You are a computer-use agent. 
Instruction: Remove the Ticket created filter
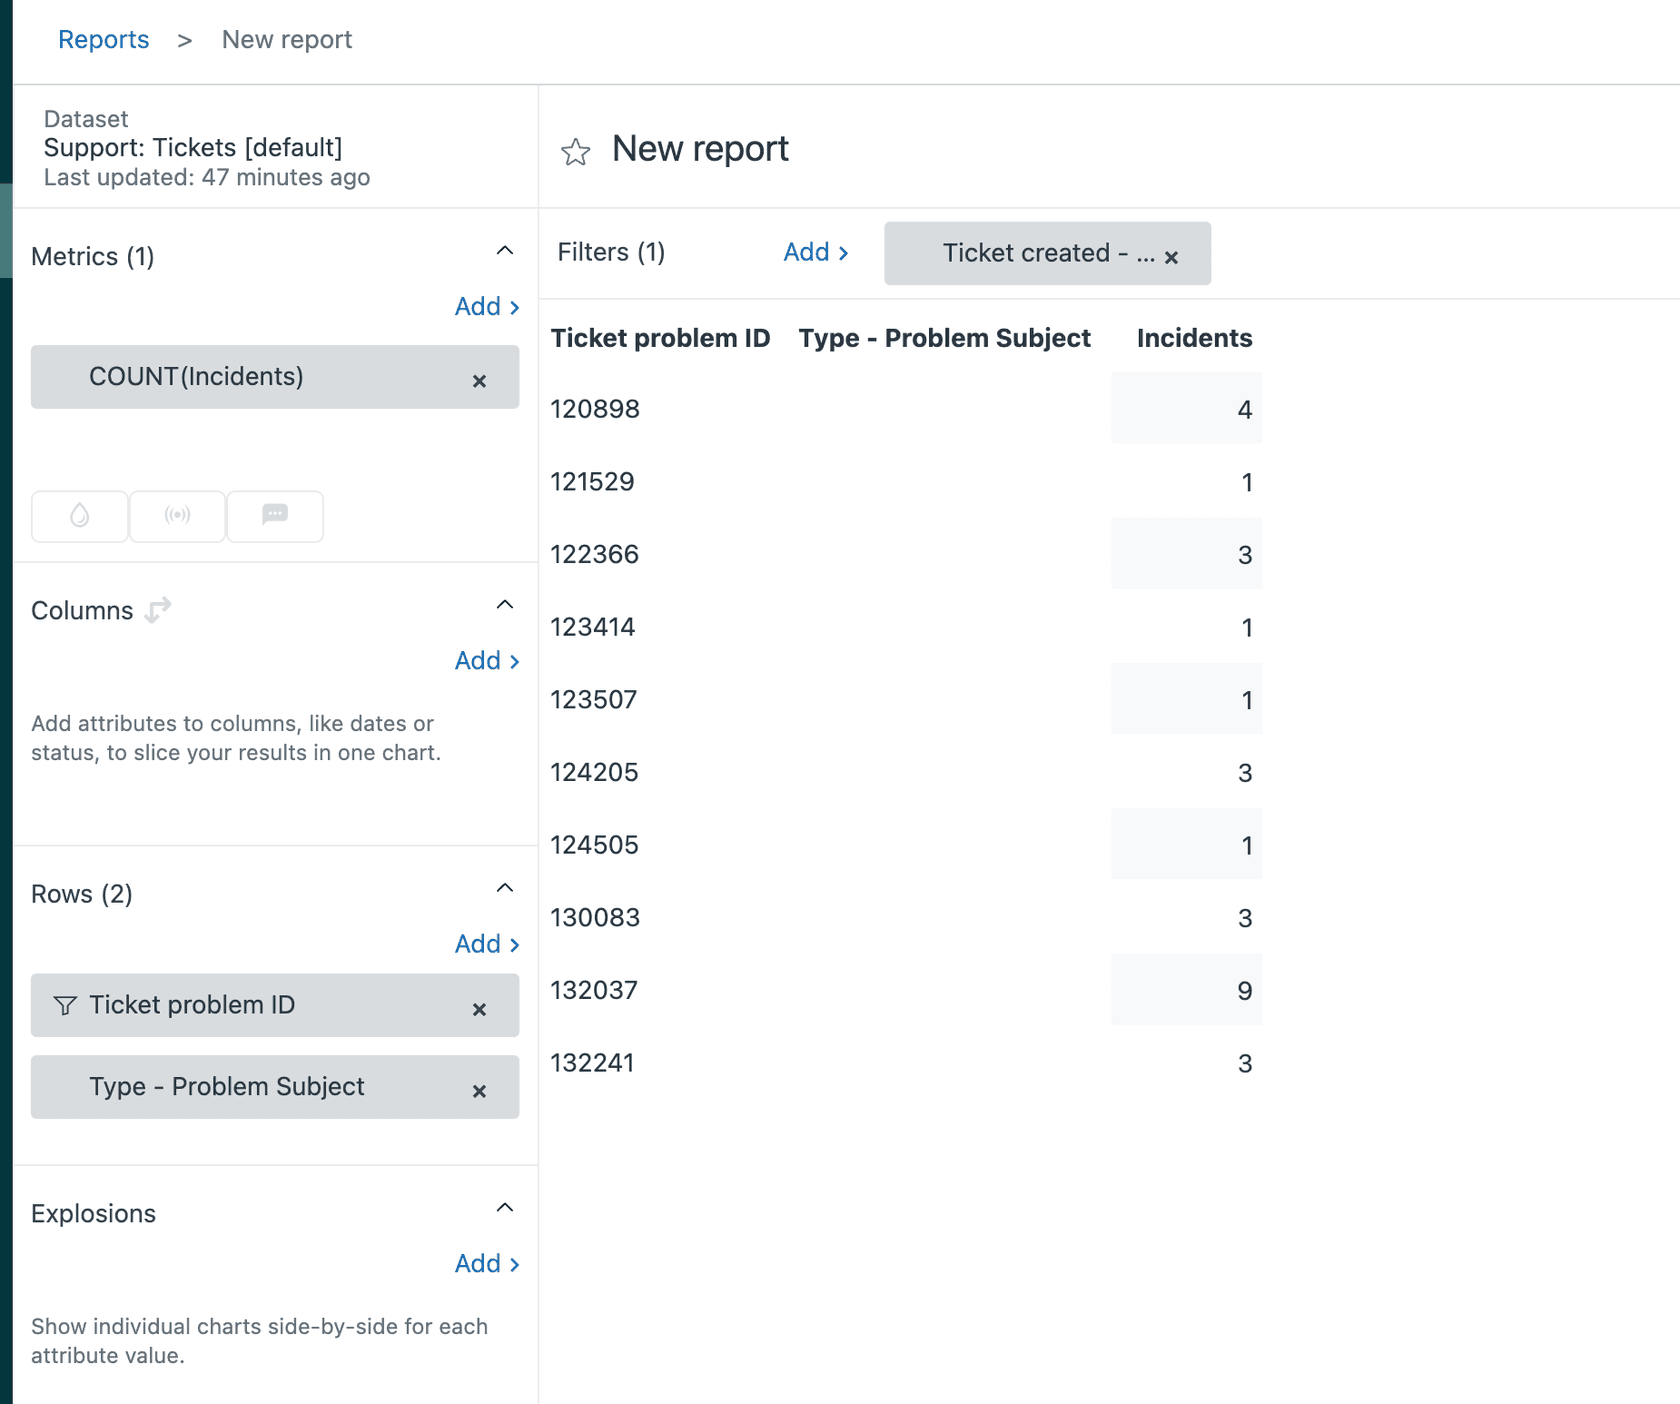1172,256
